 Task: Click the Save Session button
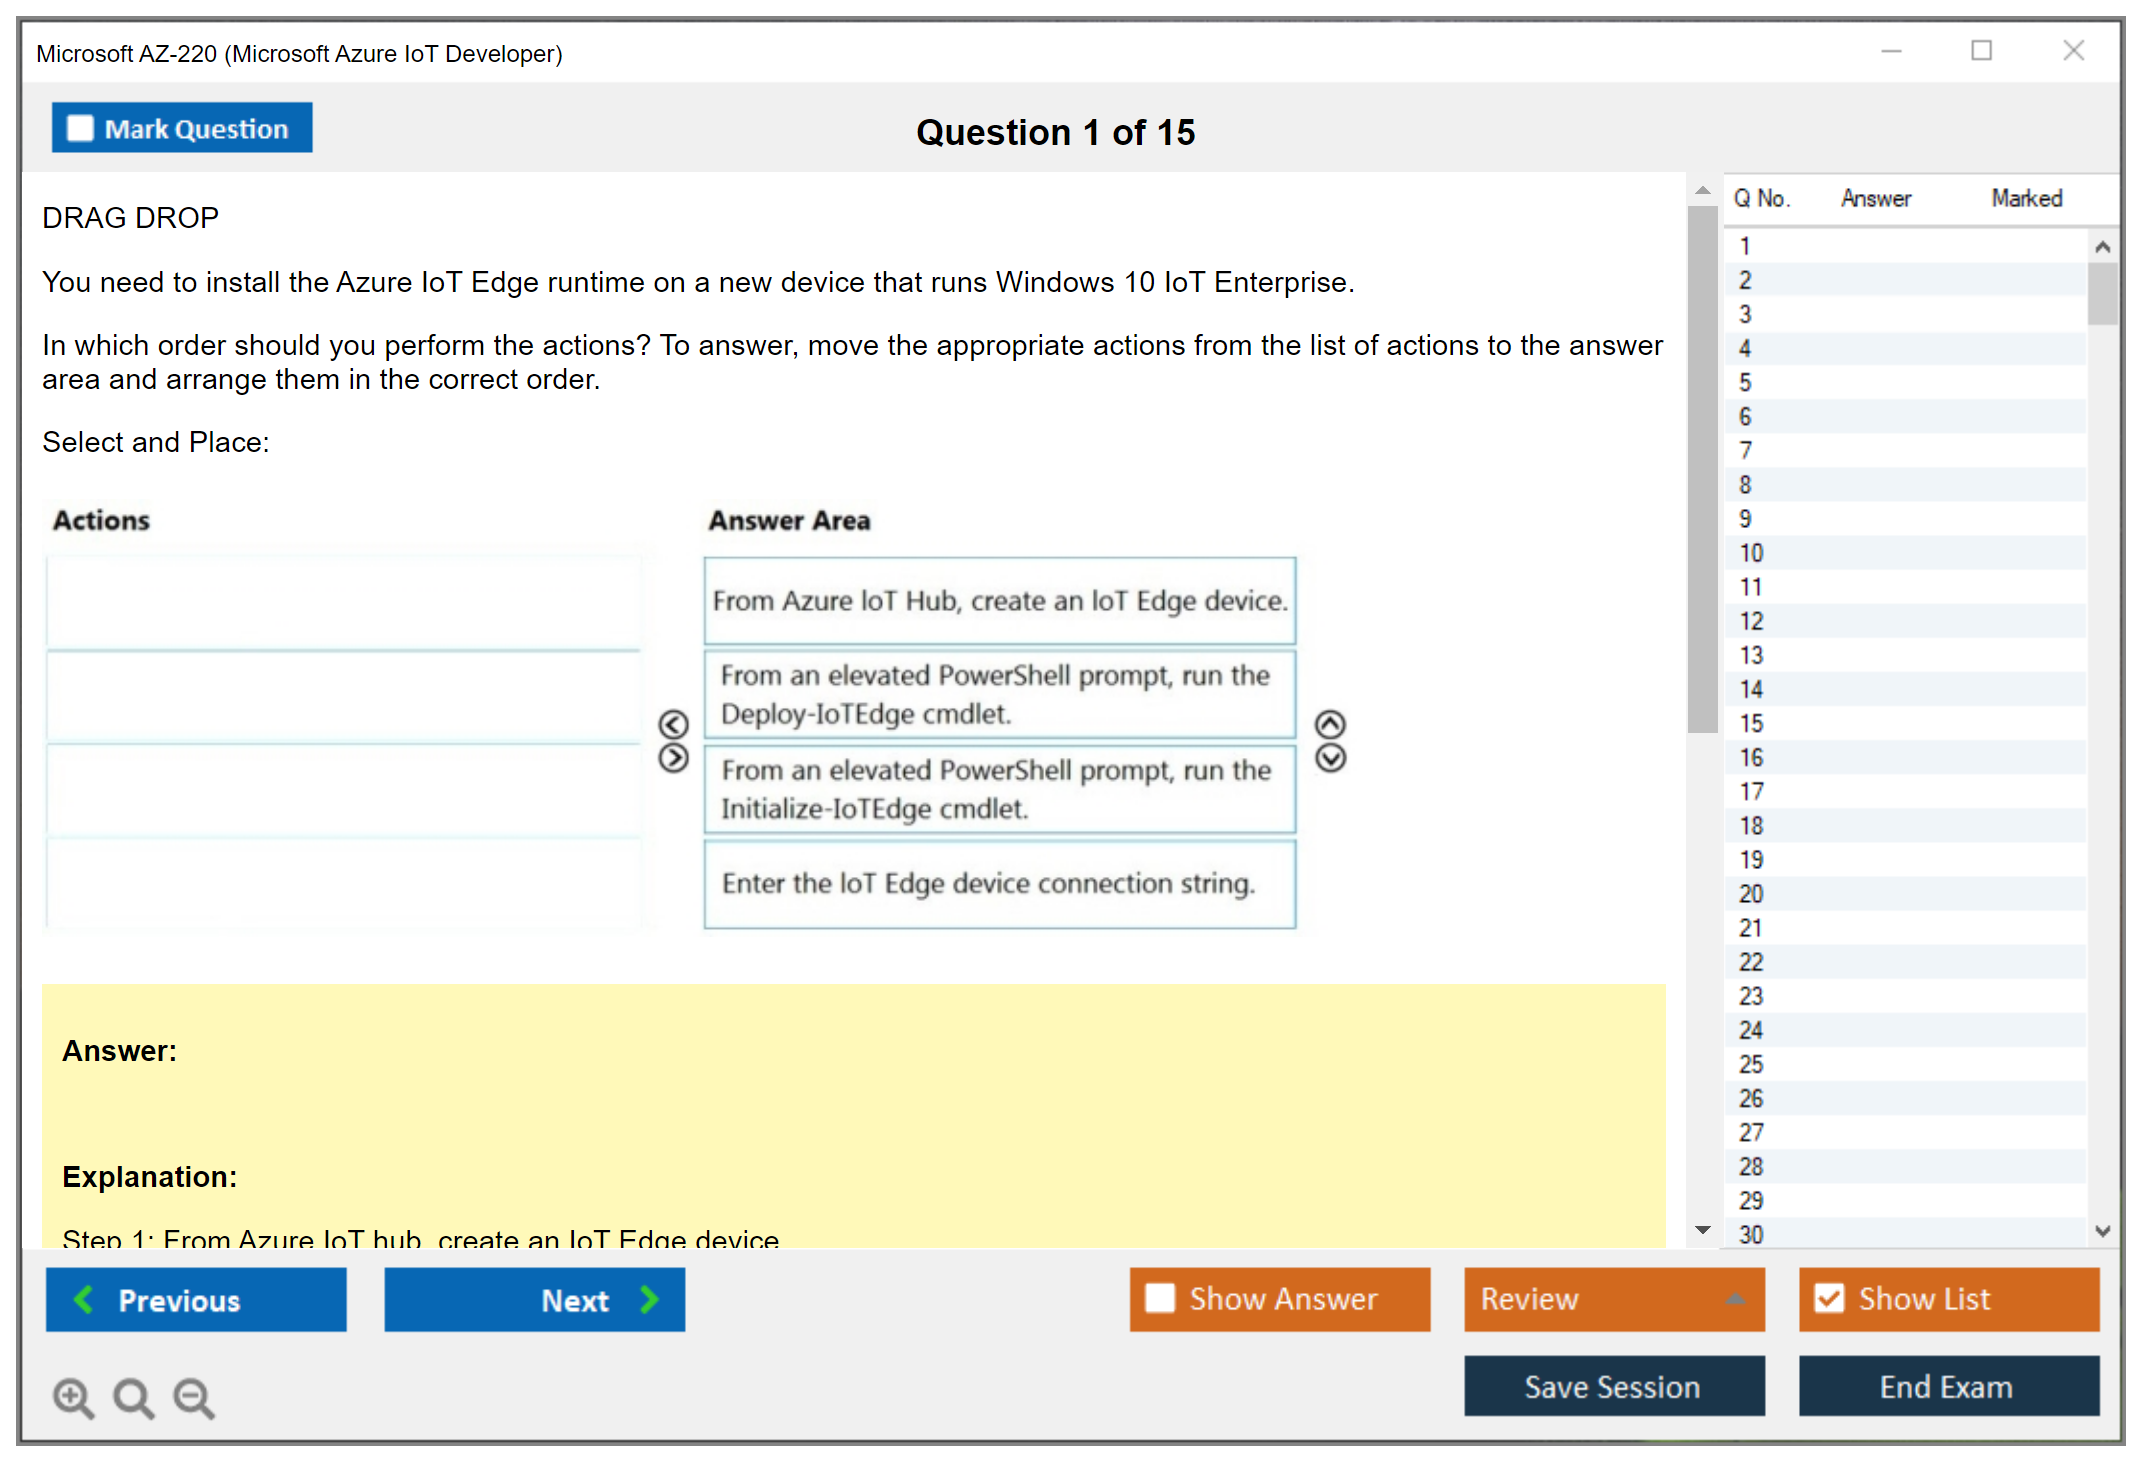pyautogui.click(x=1614, y=1387)
